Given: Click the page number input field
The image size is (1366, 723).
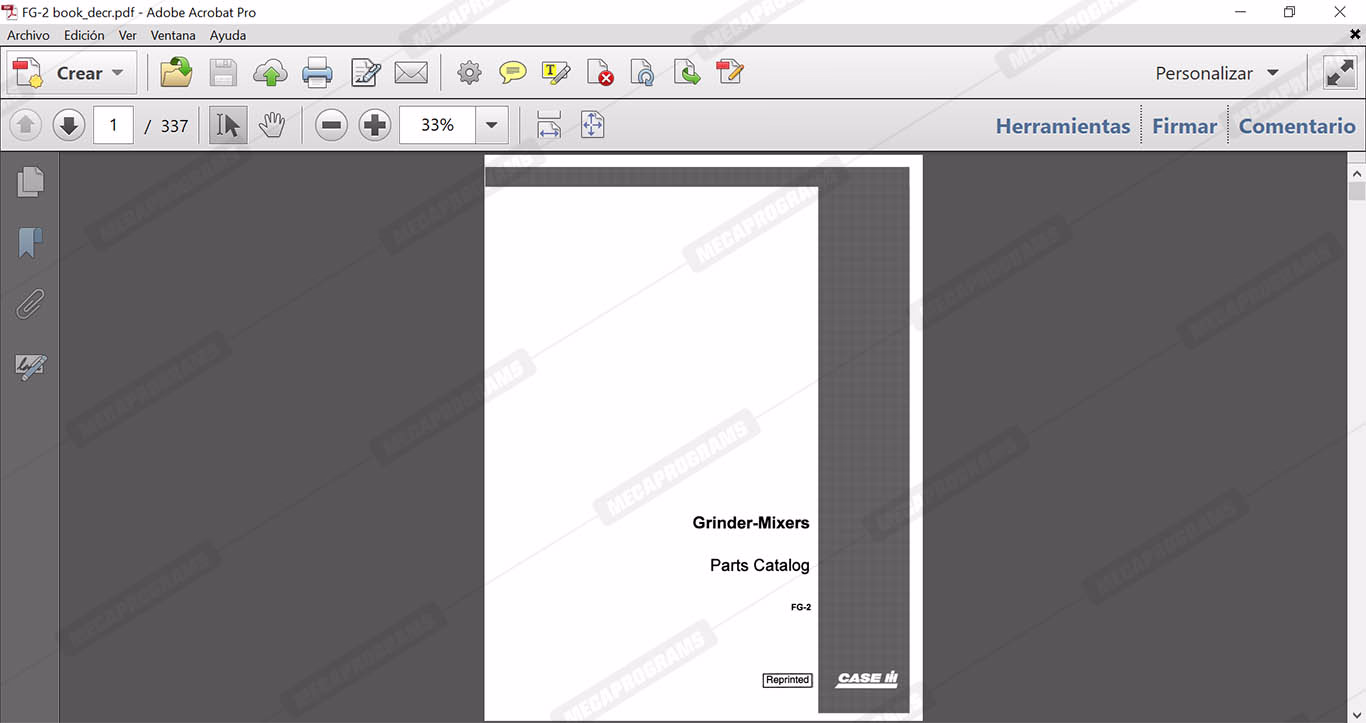Looking at the screenshot, I should click(113, 125).
